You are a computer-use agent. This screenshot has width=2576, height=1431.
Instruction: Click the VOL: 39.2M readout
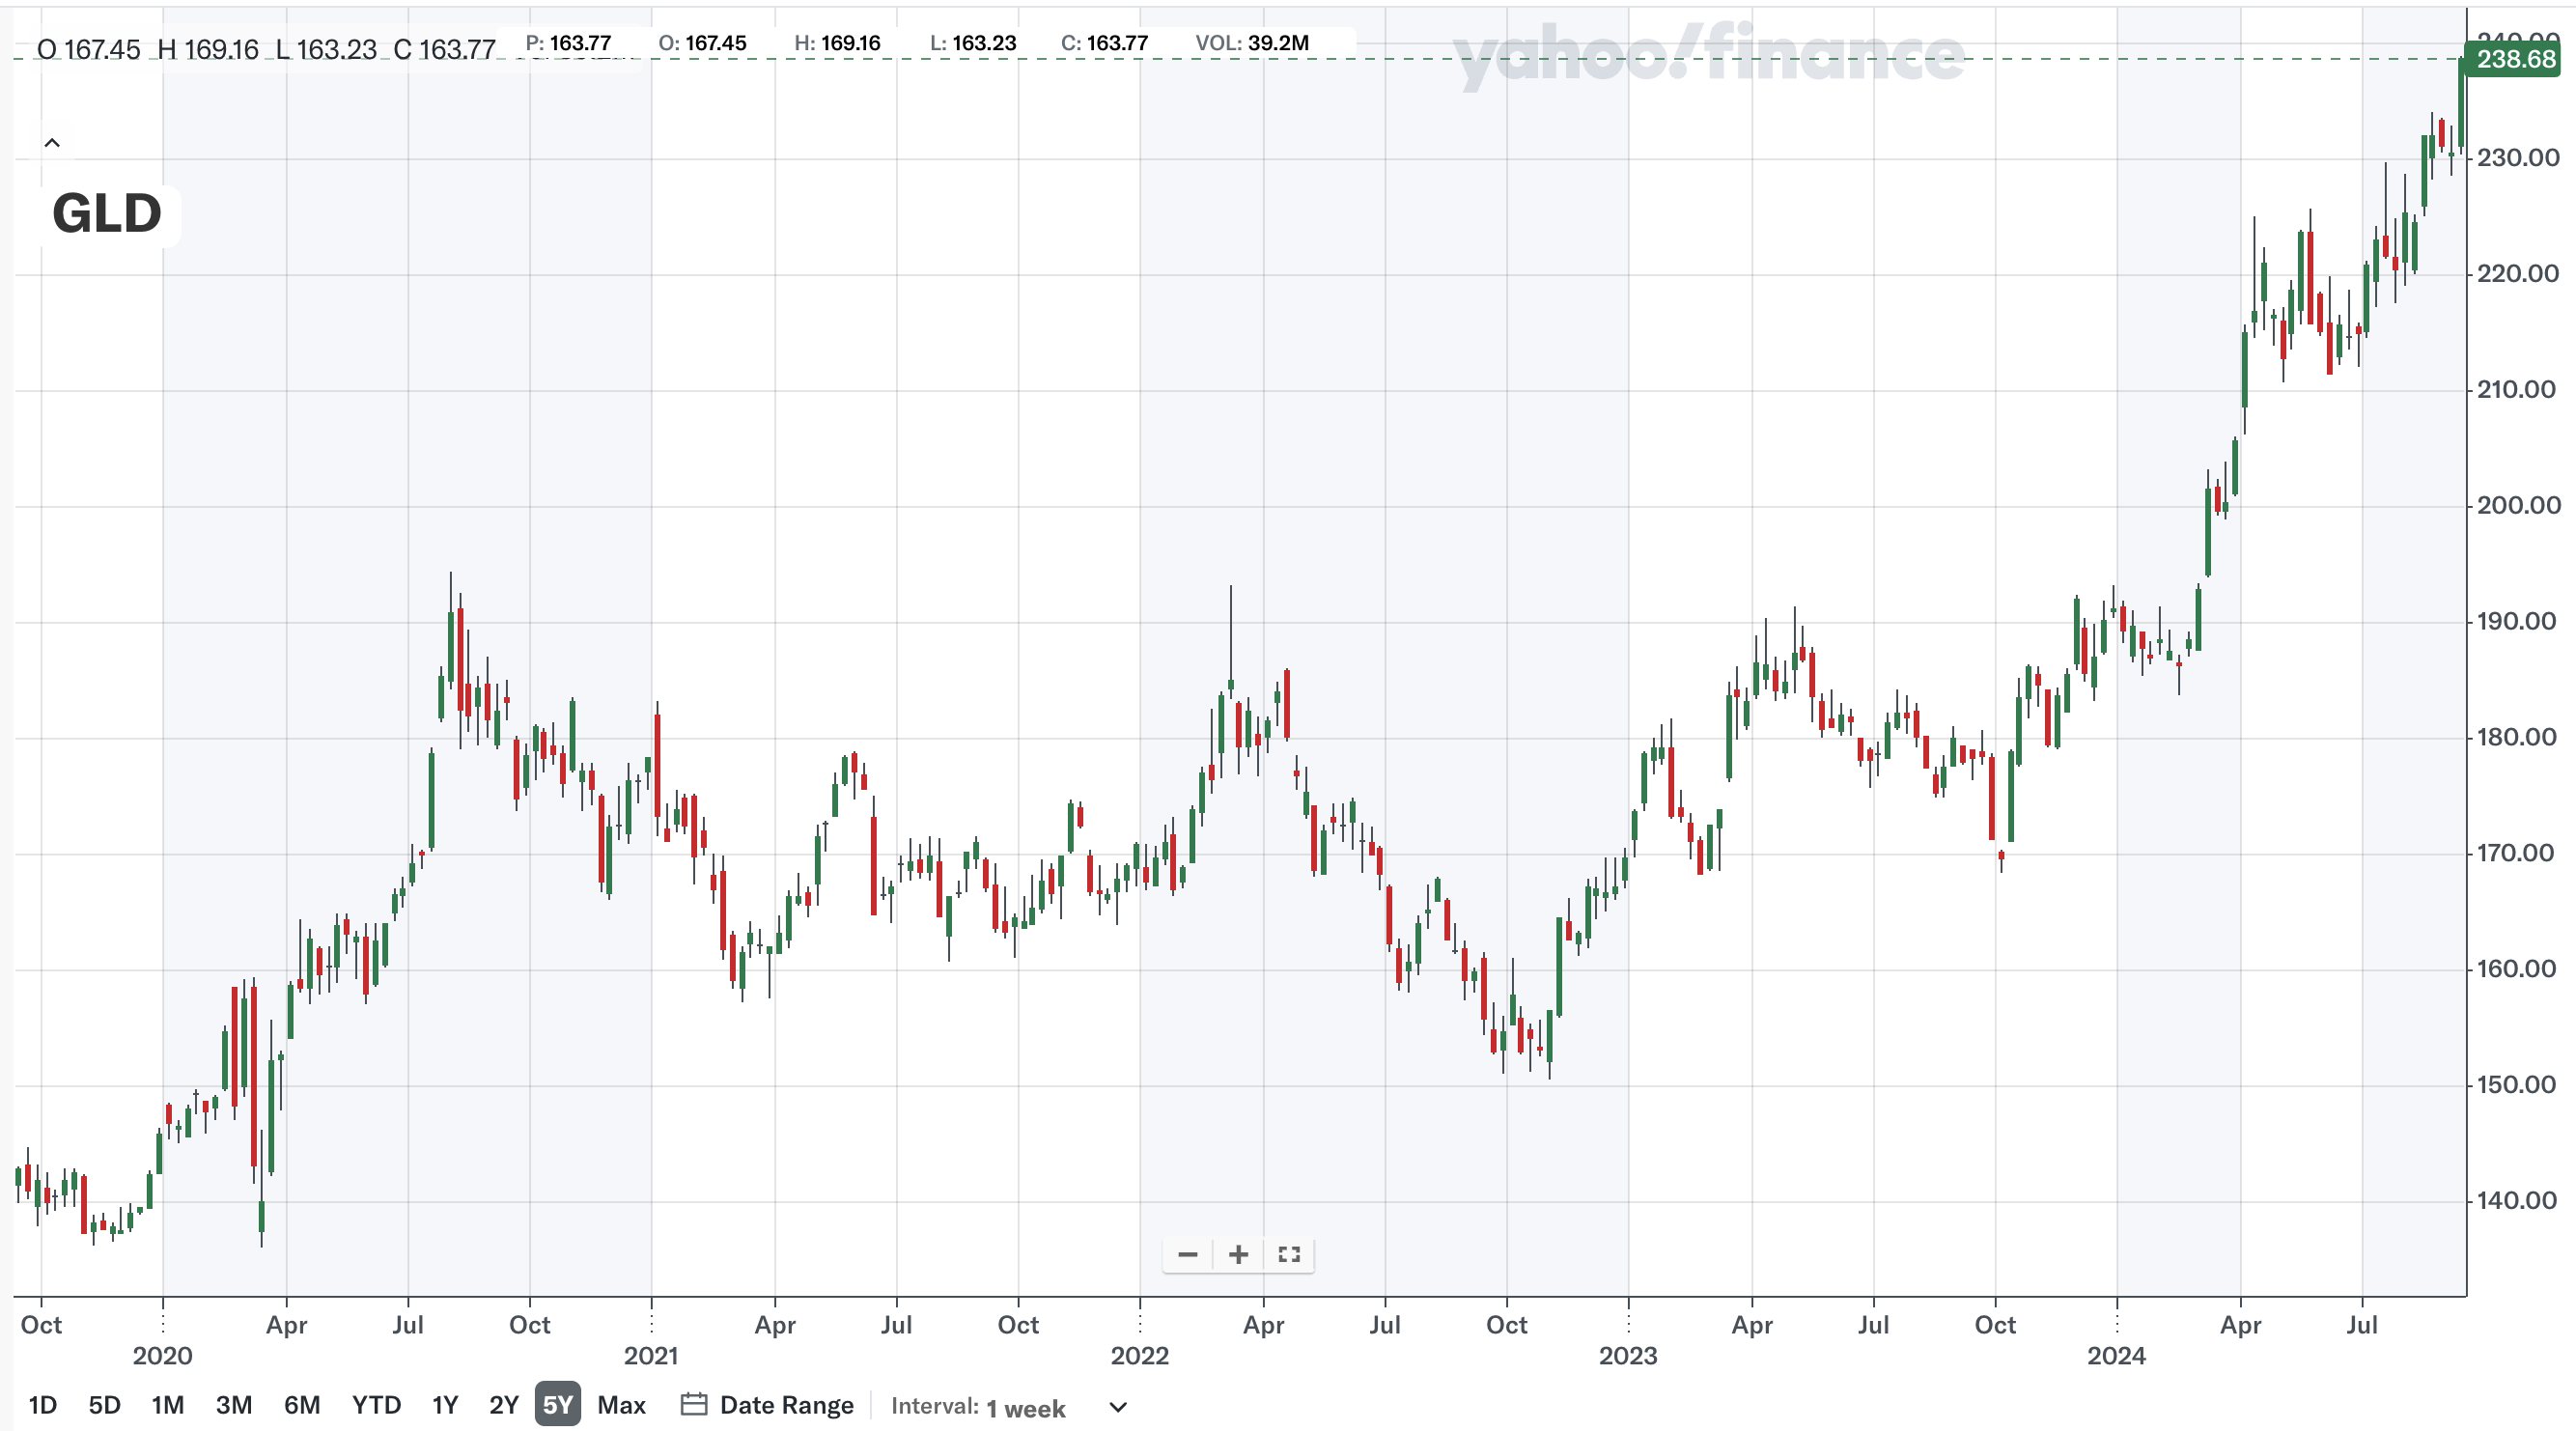coord(1252,43)
